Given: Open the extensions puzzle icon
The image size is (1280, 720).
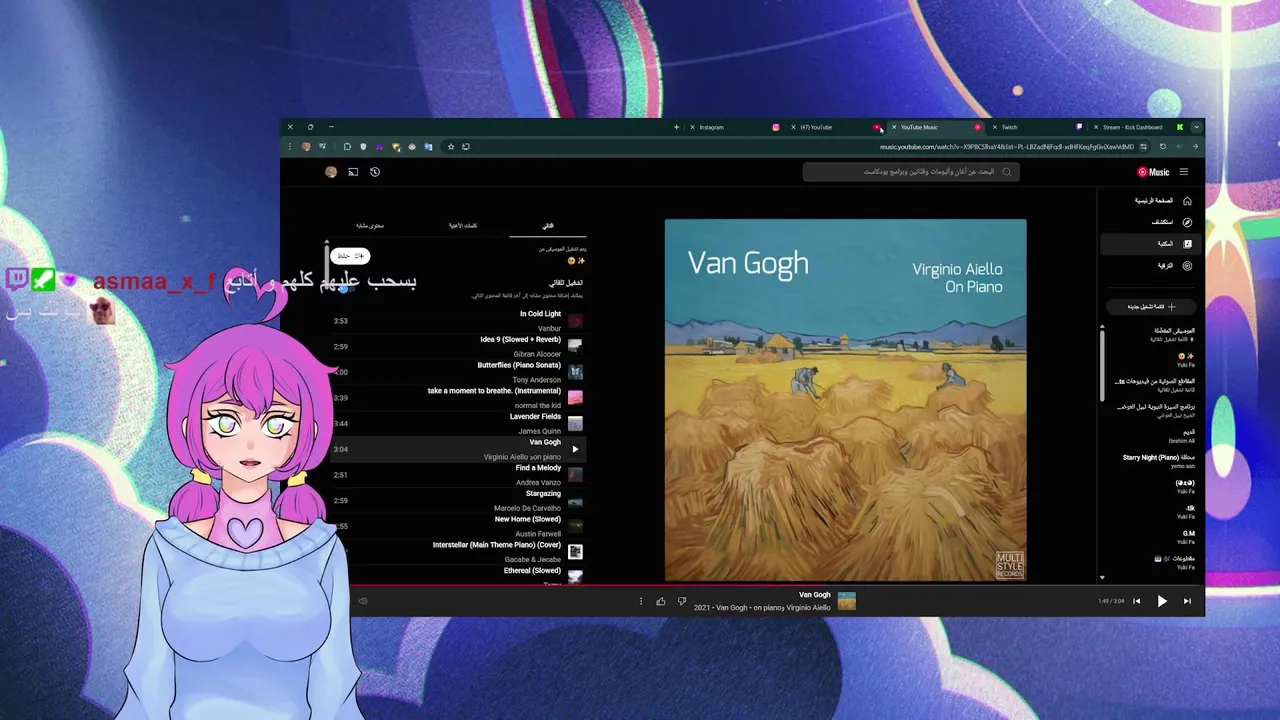Looking at the screenshot, I should (x=347, y=147).
